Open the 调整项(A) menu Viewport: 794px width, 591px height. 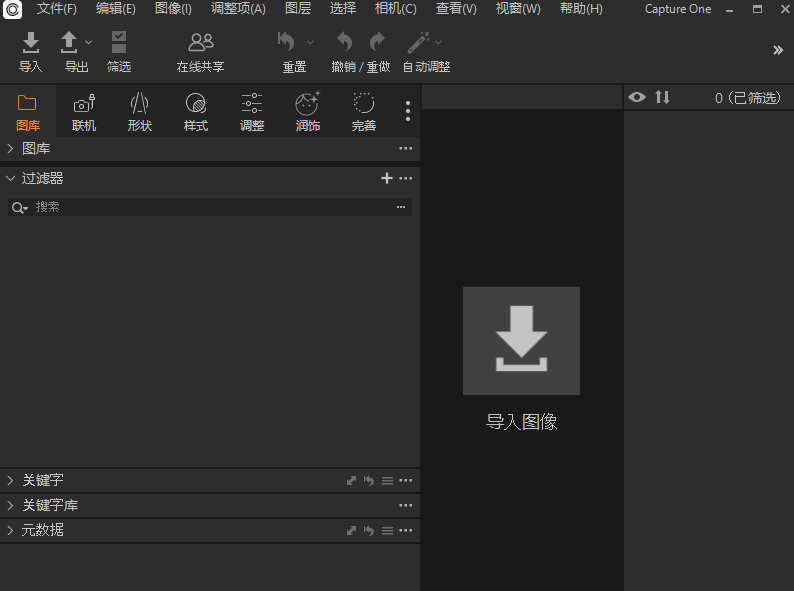[x=238, y=9]
